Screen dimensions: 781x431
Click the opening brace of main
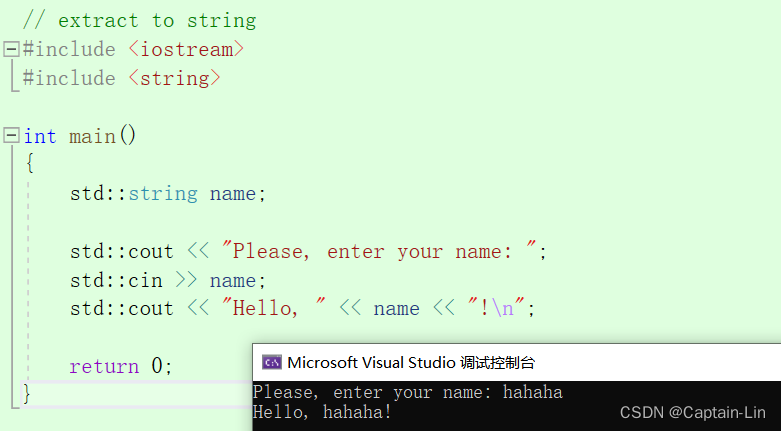(x=30, y=163)
